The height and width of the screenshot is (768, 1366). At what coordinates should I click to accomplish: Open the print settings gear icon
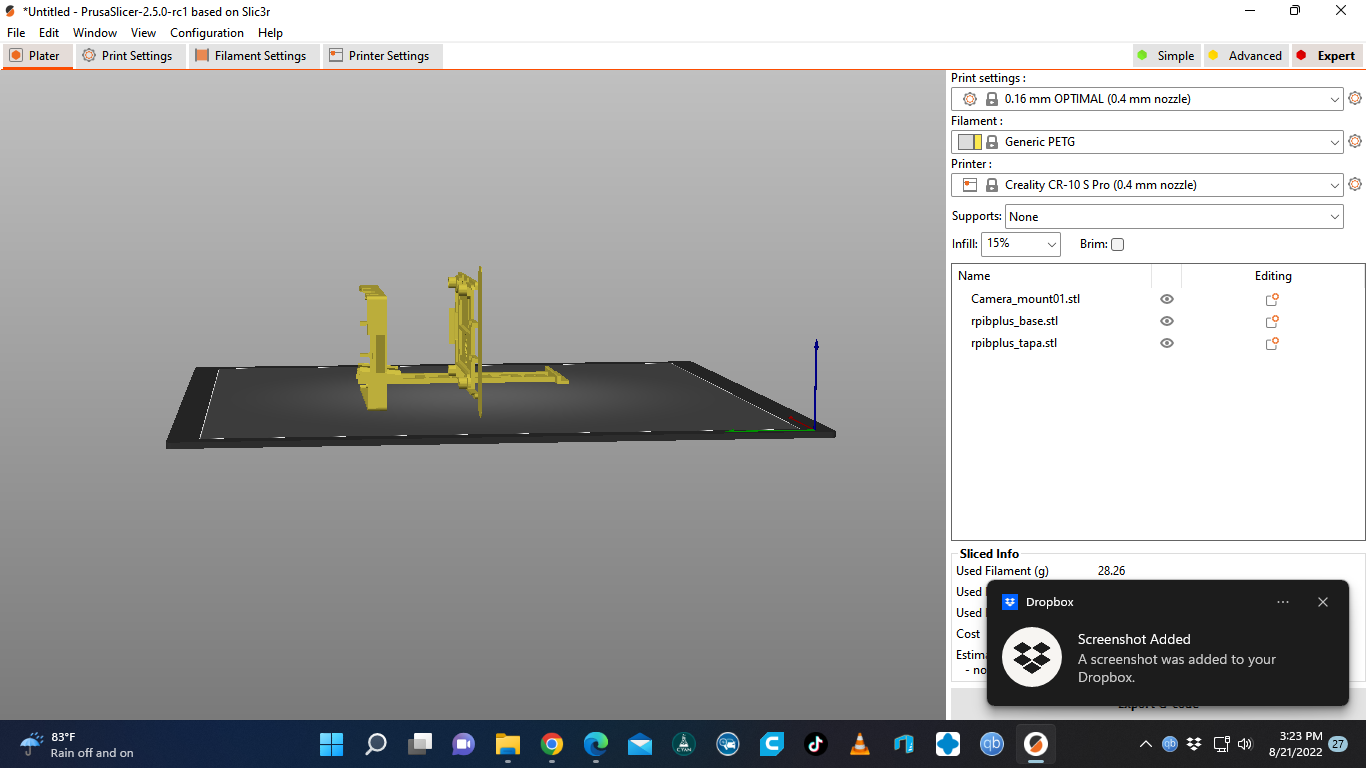[1355, 98]
